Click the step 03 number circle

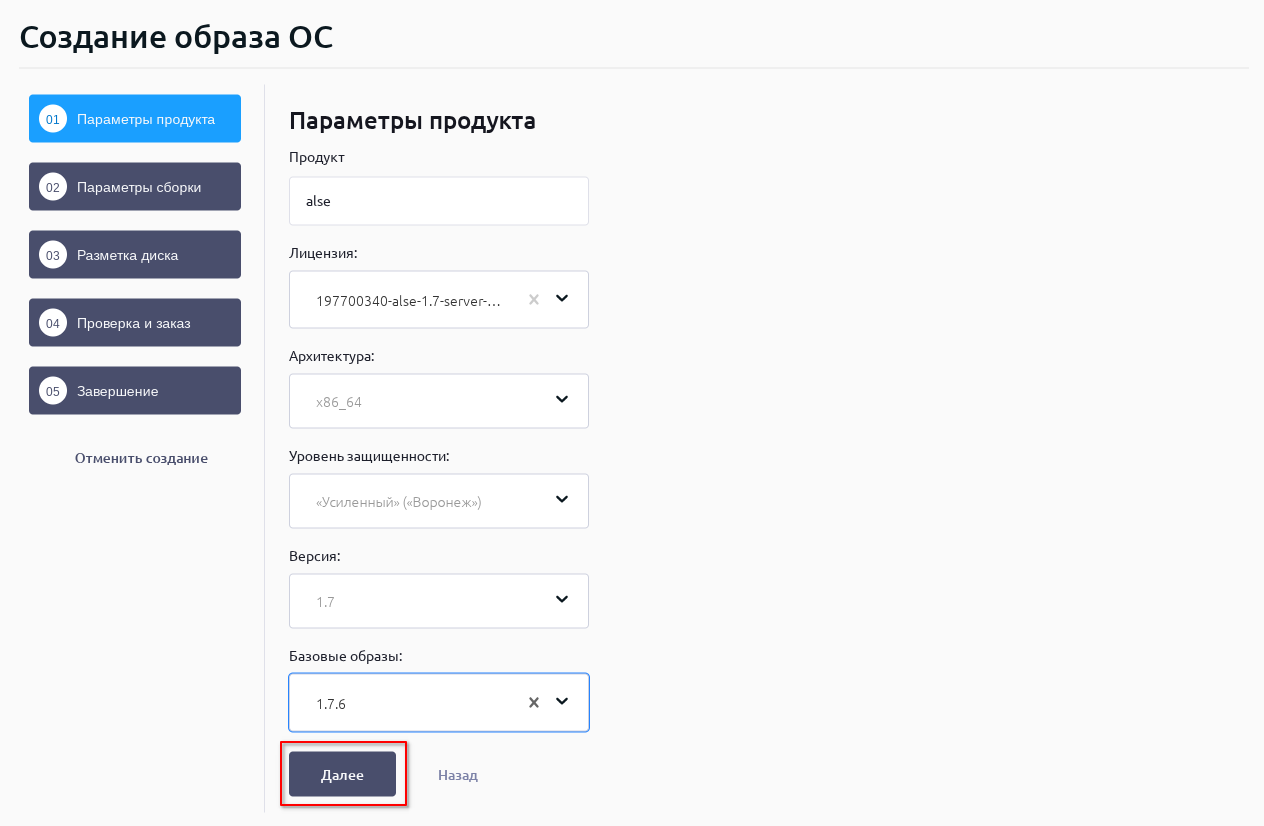tap(53, 255)
